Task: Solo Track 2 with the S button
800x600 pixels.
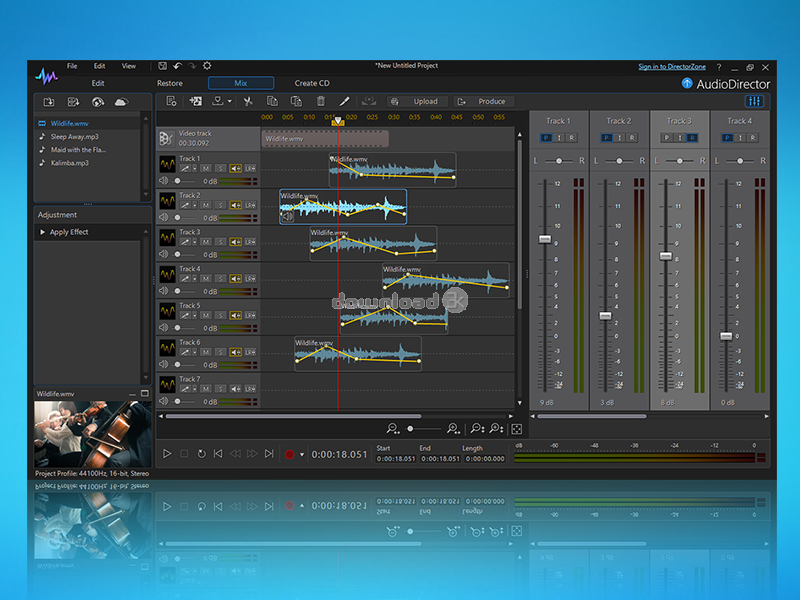Action: (220, 205)
